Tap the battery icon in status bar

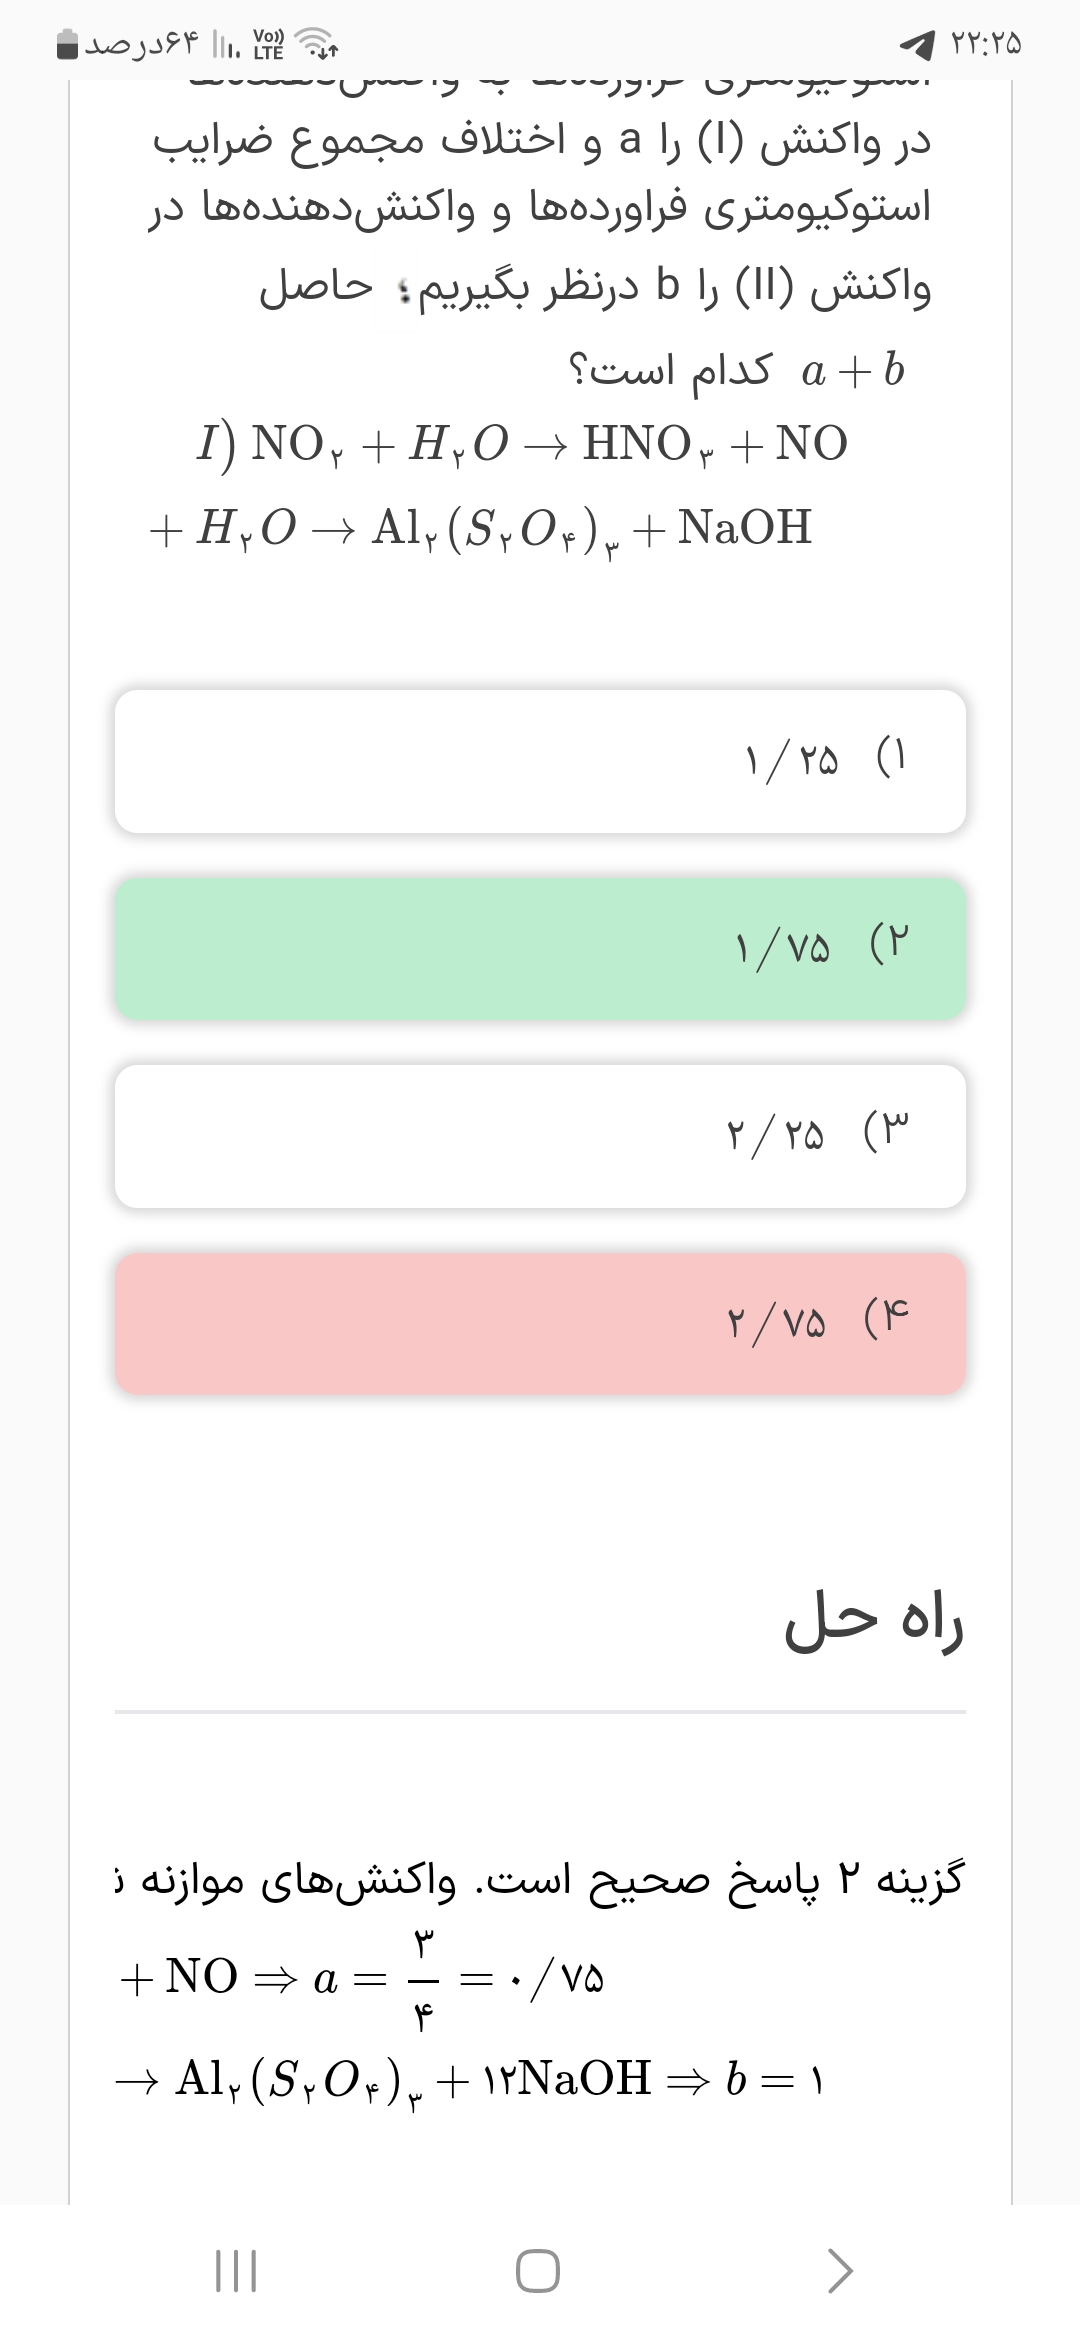pos(68,45)
